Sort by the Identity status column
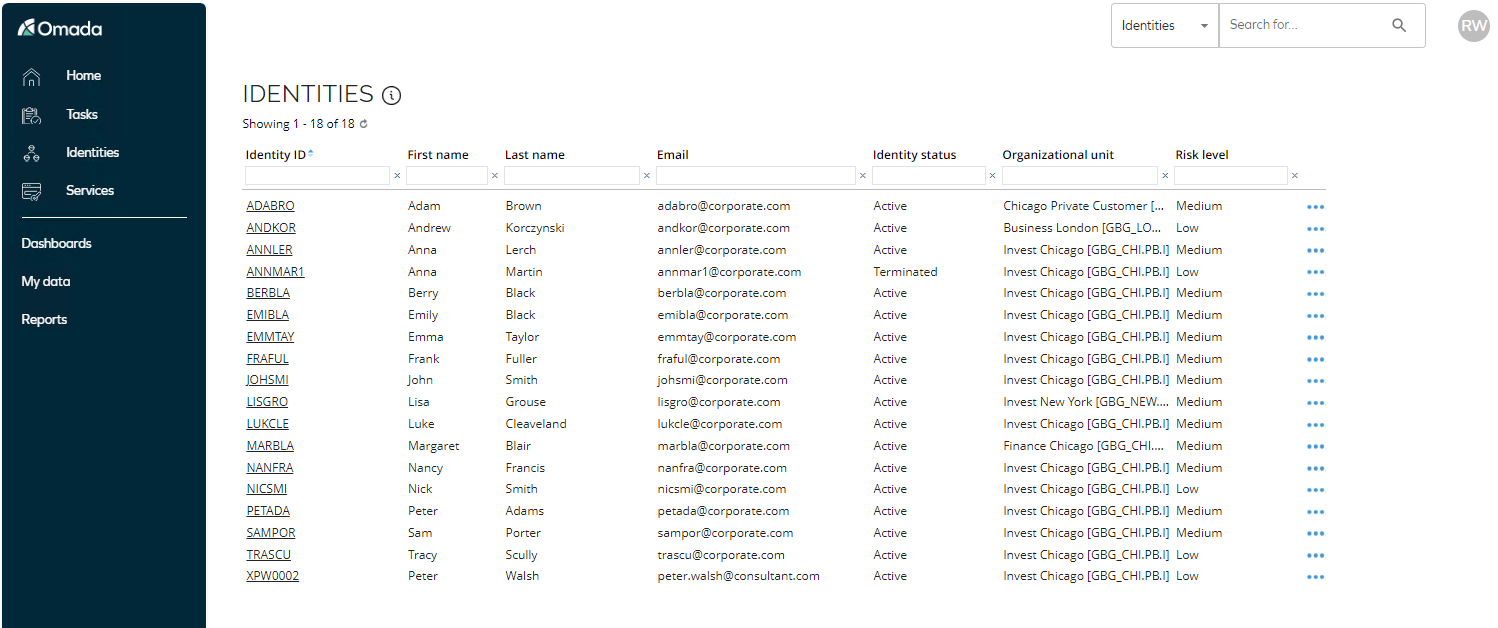The image size is (1498, 628). coord(914,155)
